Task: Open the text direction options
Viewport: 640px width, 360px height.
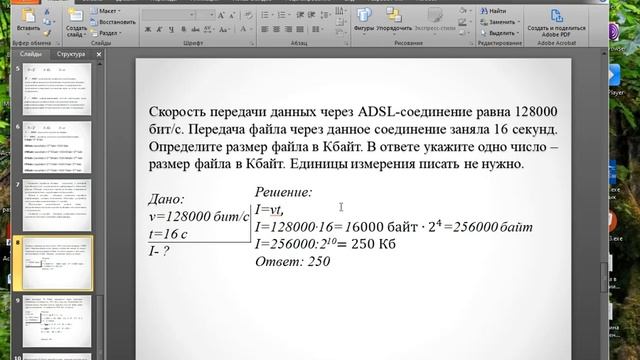Action: pyautogui.click(x=340, y=11)
